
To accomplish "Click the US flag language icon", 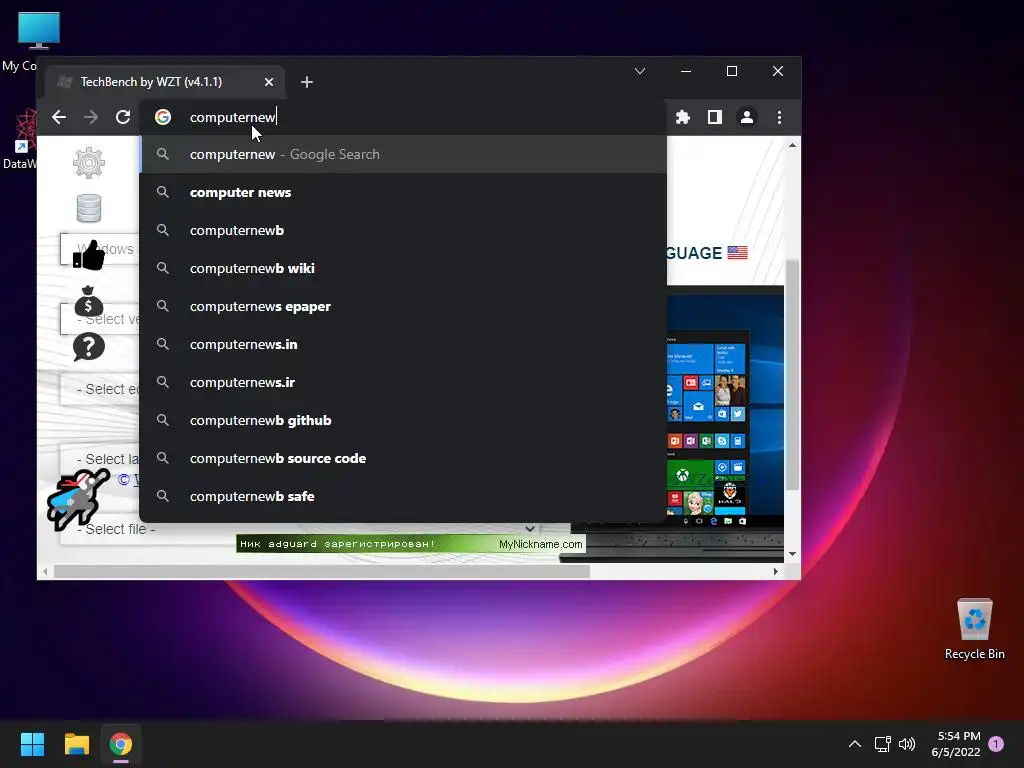I will point(737,253).
